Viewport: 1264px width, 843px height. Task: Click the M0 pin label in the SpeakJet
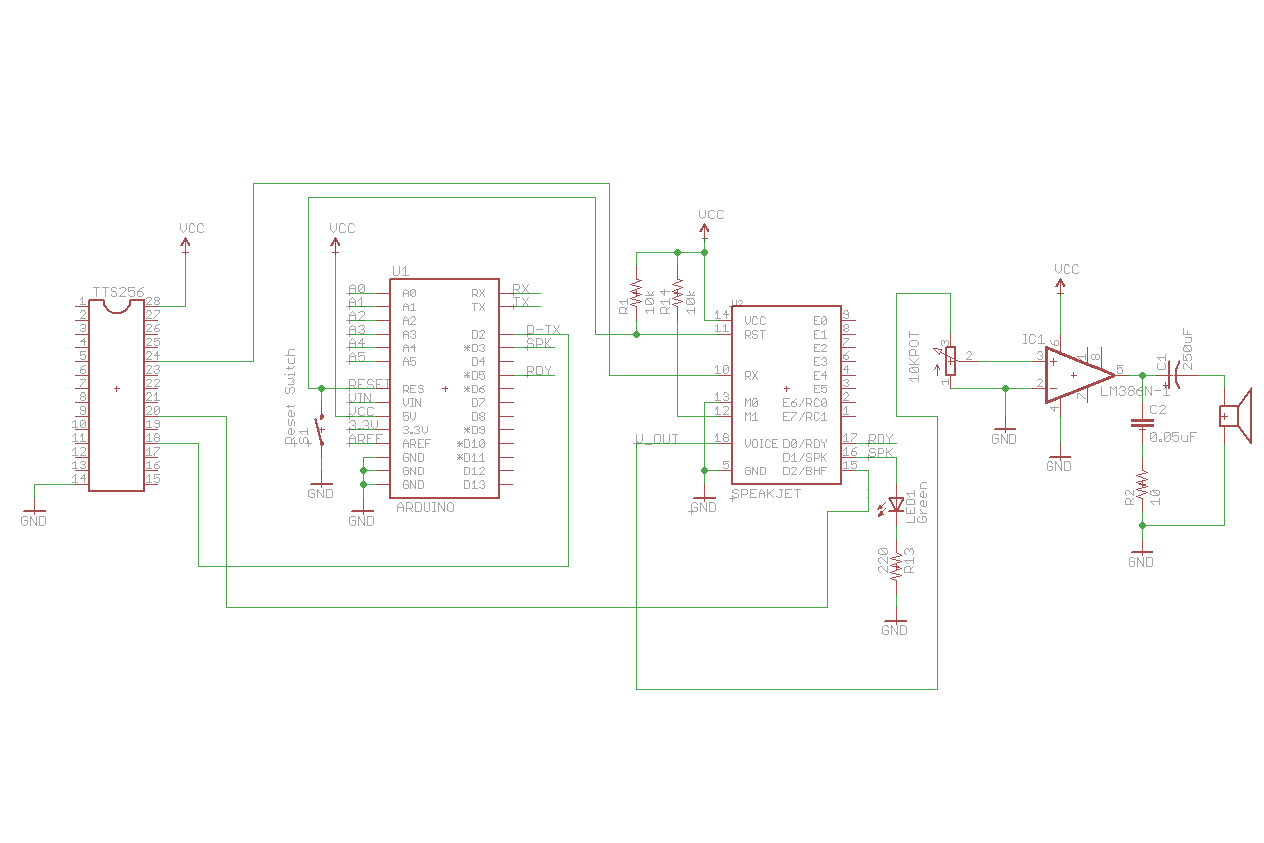pos(751,403)
